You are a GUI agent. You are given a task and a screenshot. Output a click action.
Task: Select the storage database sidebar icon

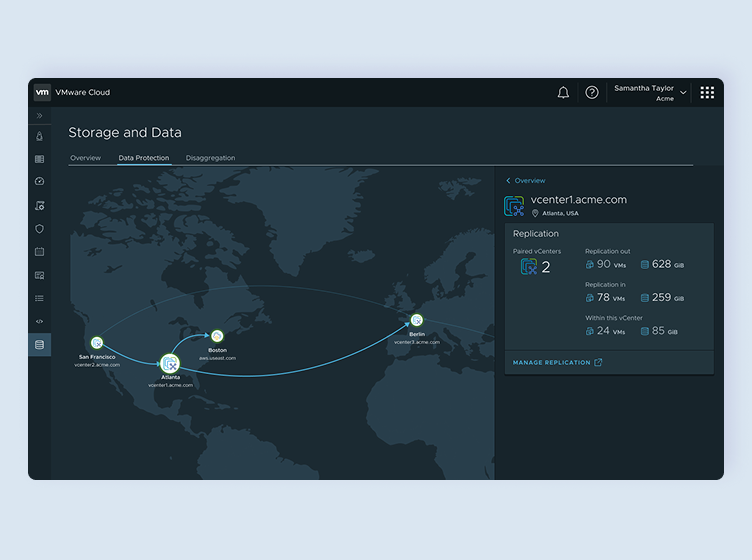click(x=39, y=345)
